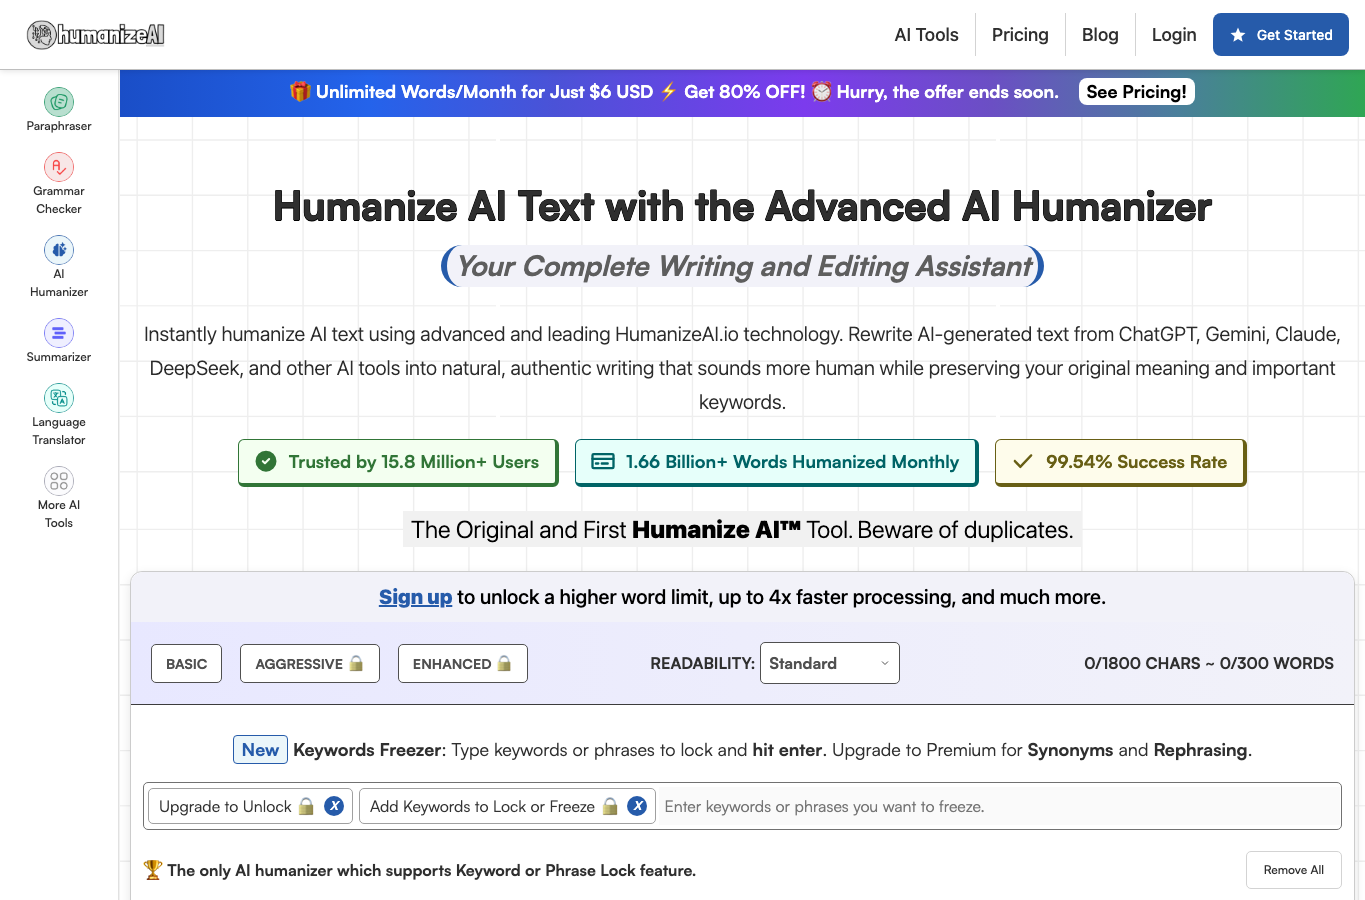Image resolution: width=1365 pixels, height=900 pixels.
Task: Click the lock icon on AGGRESSIVE mode
Action: [x=356, y=663]
